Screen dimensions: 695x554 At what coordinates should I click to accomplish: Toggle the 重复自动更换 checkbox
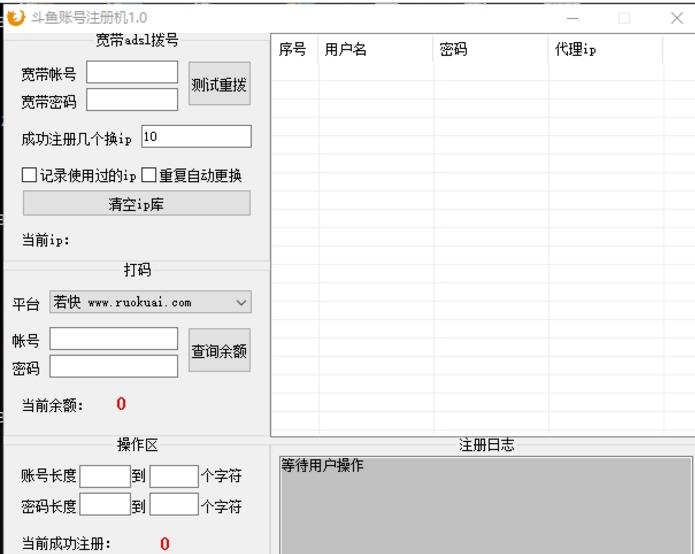[x=149, y=175]
